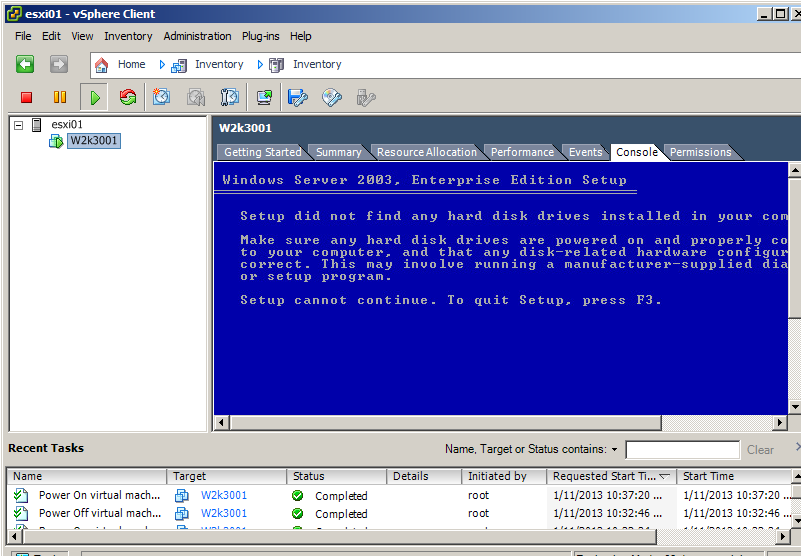Click the Requested Start Time sort arrow
Viewport: 802px width, 557px height.
click(x=664, y=476)
